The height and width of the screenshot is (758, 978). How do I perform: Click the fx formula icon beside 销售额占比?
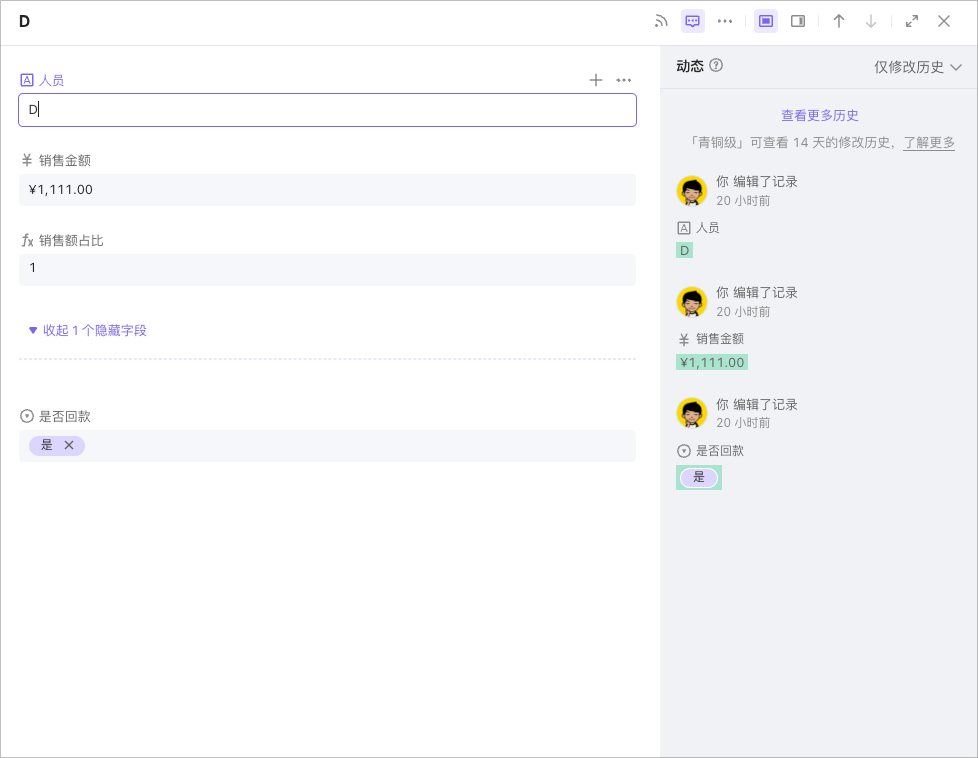click(25, 240)
